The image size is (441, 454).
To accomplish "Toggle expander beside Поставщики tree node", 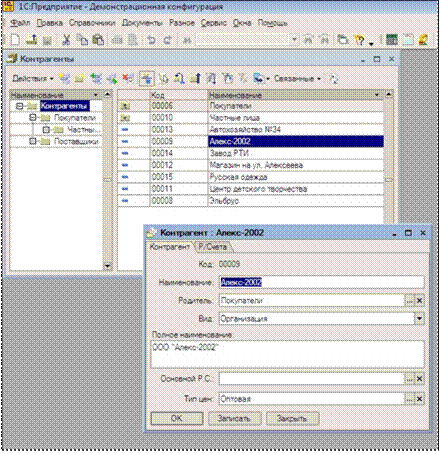I will [x=33, y=141].
